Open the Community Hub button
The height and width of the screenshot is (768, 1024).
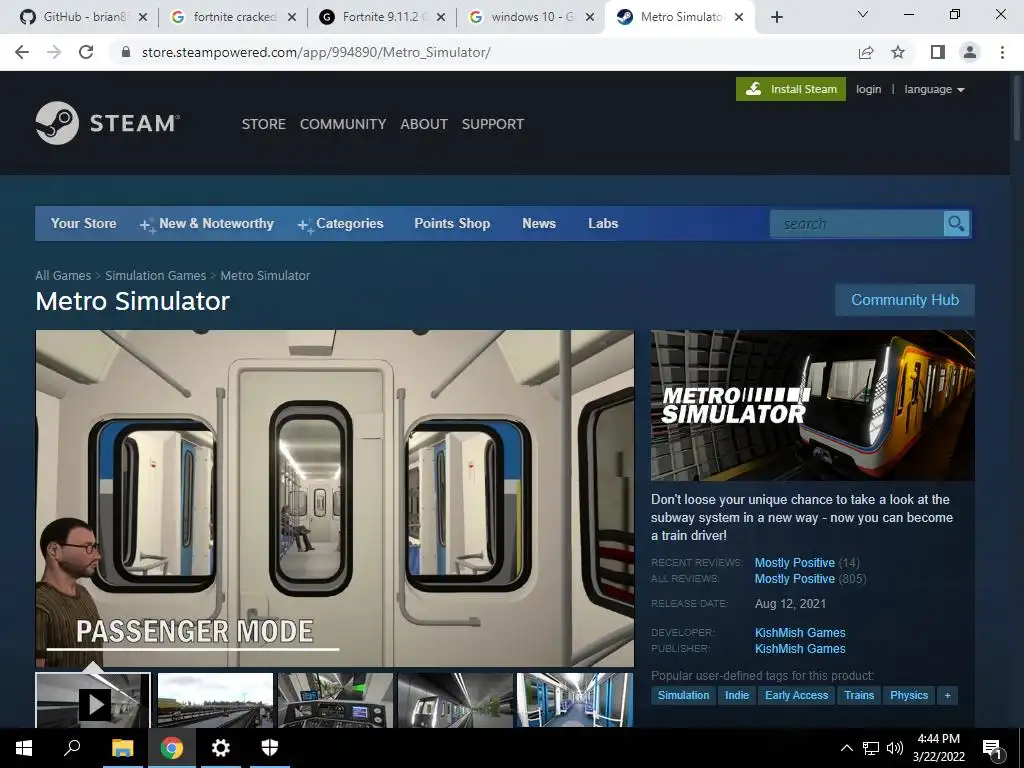904,300
